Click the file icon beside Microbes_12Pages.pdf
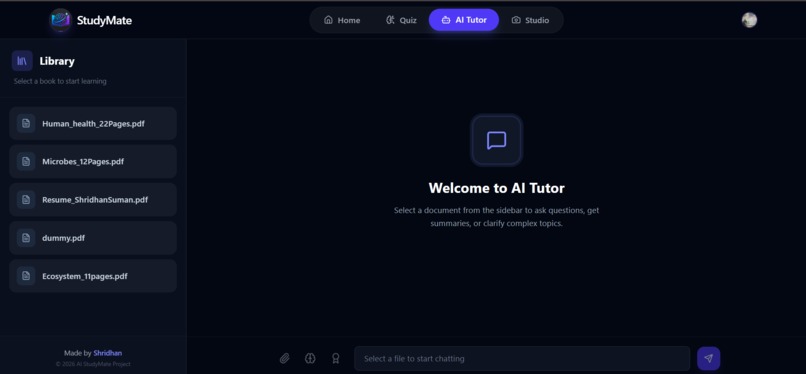Viewport: 806px width, 374px height. coord(26,161)
